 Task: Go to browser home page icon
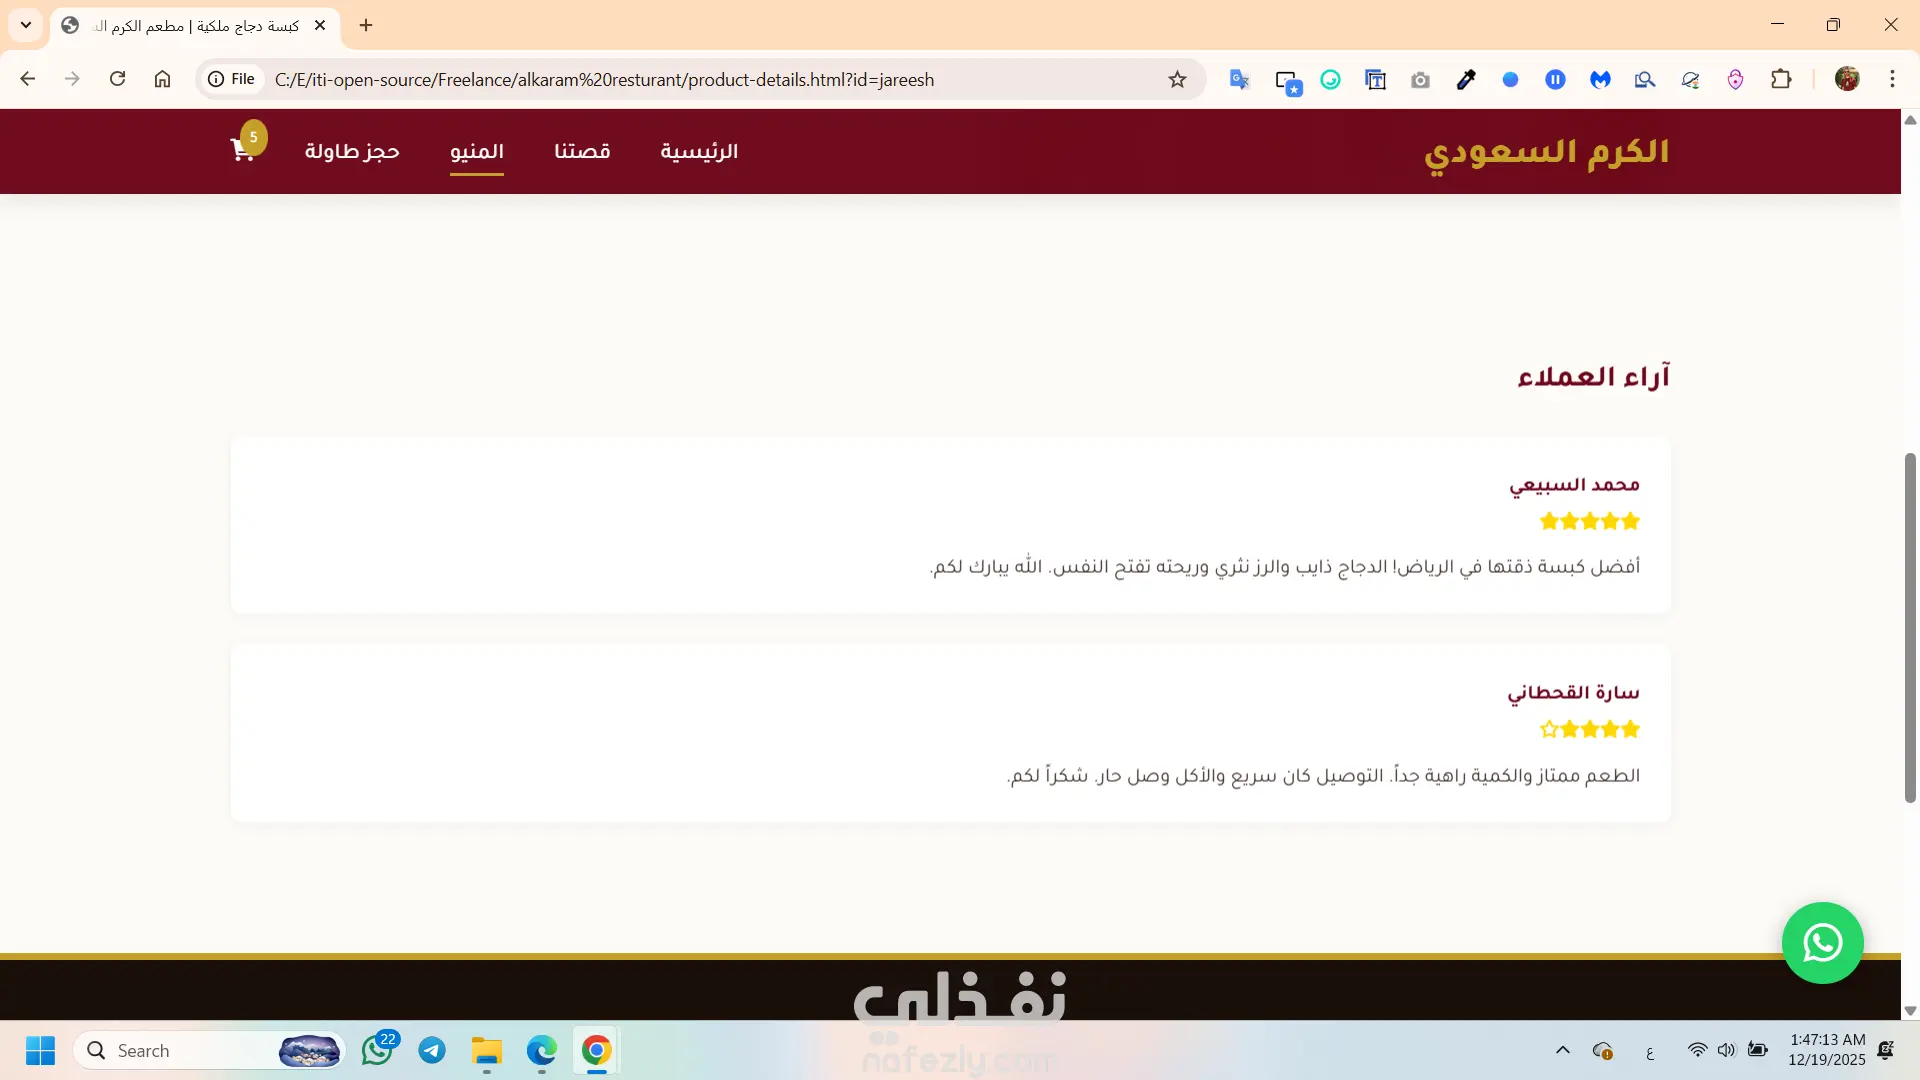pyautogui.click(x=162, y=79)
